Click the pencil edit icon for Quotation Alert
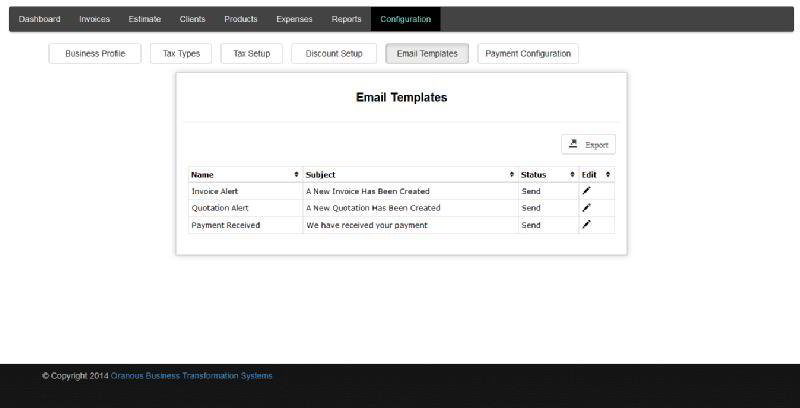This screenshot has height=408, width=800. pos(587,207)
